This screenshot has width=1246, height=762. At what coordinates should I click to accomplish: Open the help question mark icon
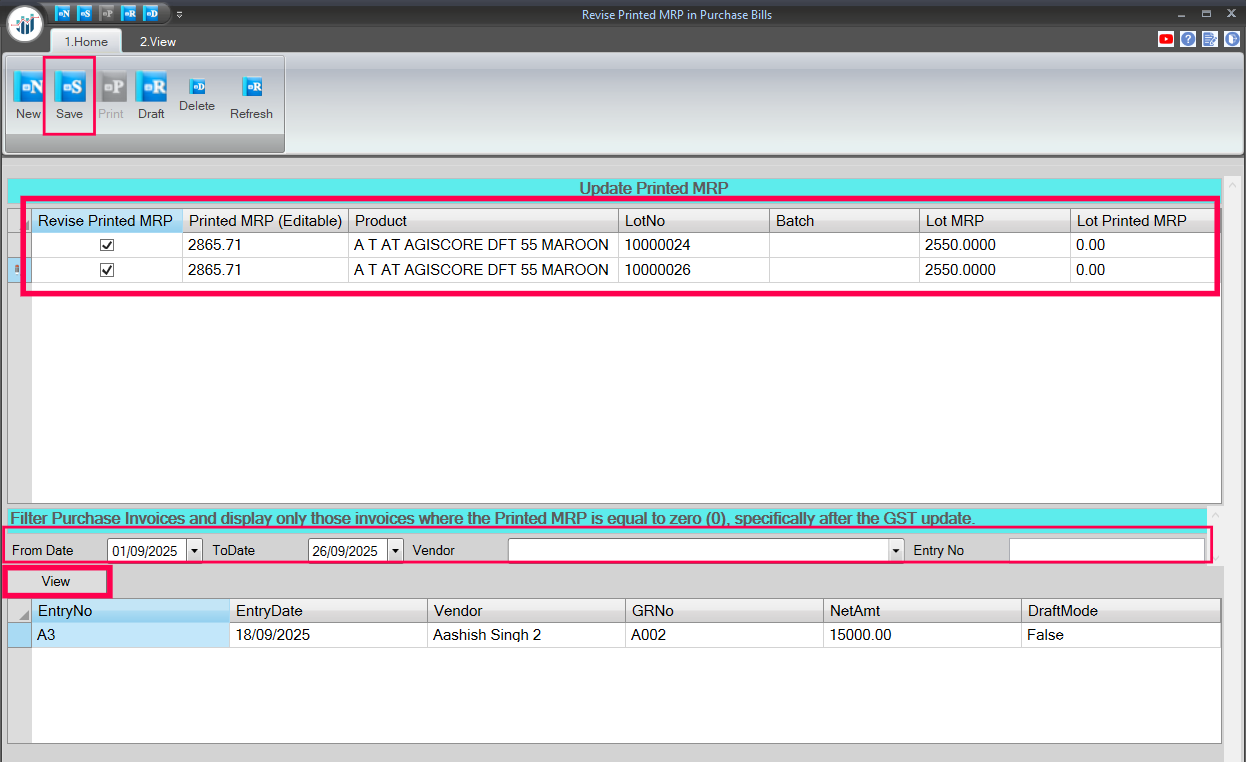tap(1188, 39)
